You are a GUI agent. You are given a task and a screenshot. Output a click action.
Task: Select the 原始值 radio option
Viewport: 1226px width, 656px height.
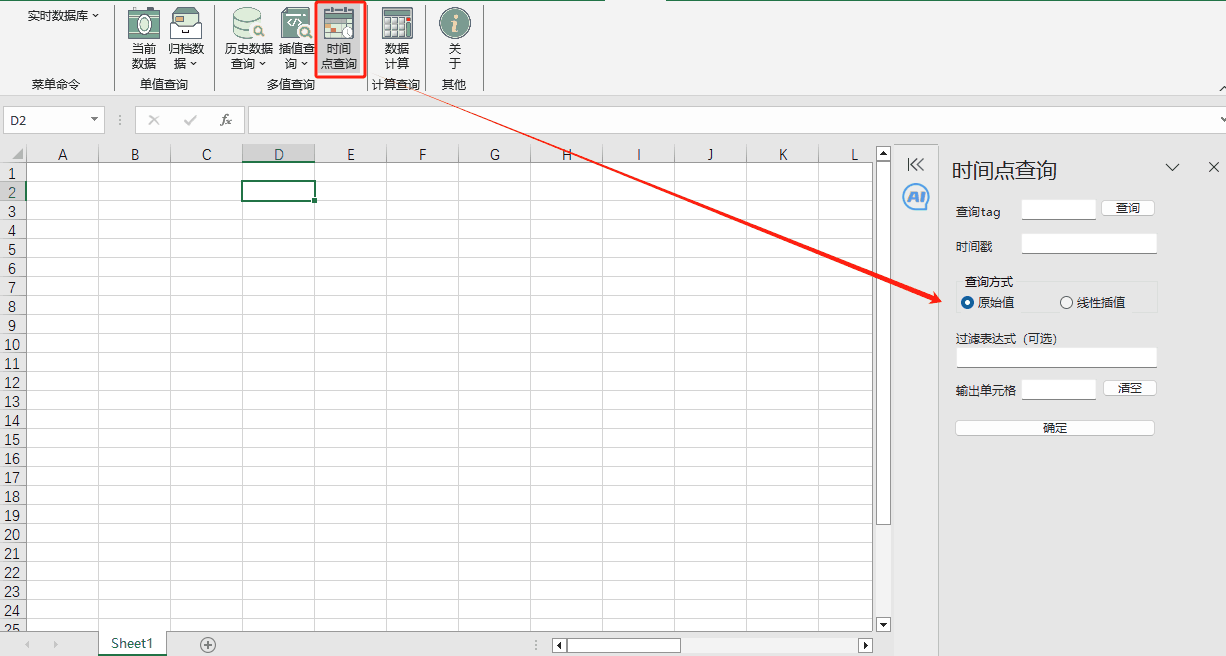[x=988, y=302]
